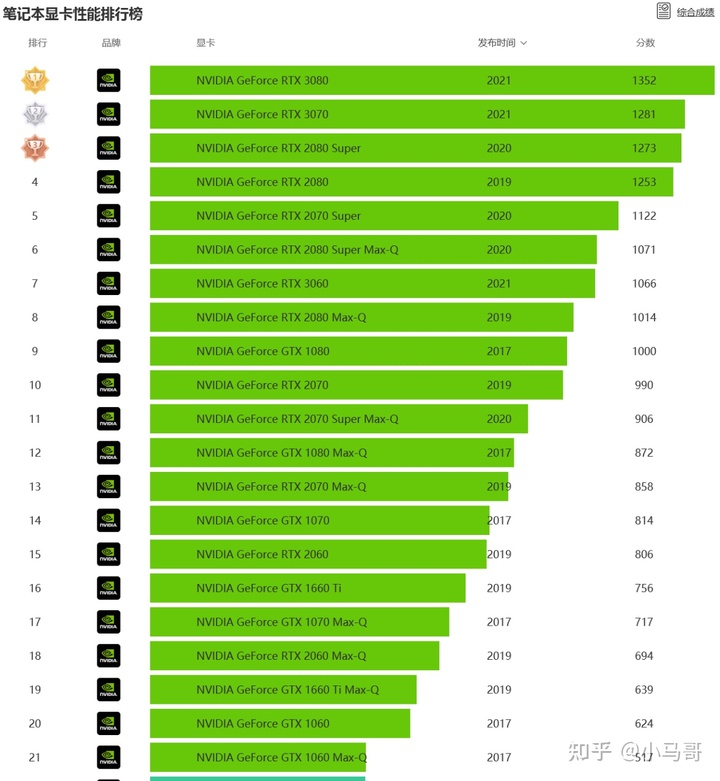Screen dimensions: 720x781
Task: Click the 综合成绩 text link
Action: click(x=696, y=12)
